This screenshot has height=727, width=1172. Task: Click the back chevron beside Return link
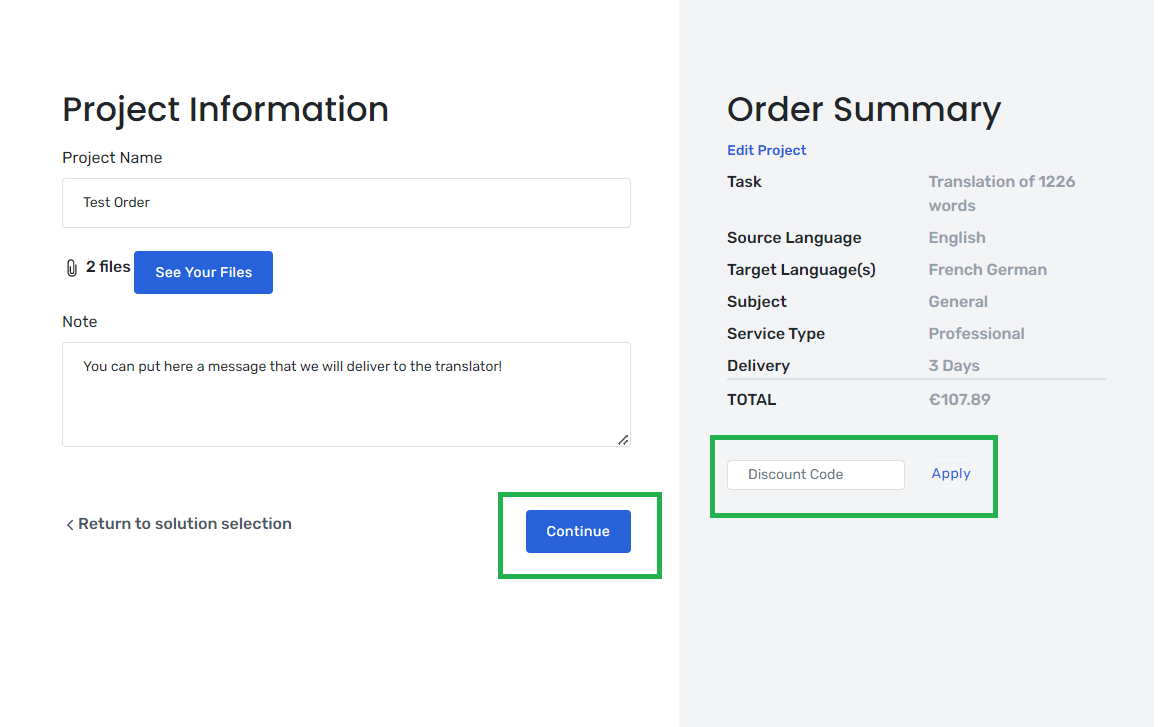(x=70, y=525)
